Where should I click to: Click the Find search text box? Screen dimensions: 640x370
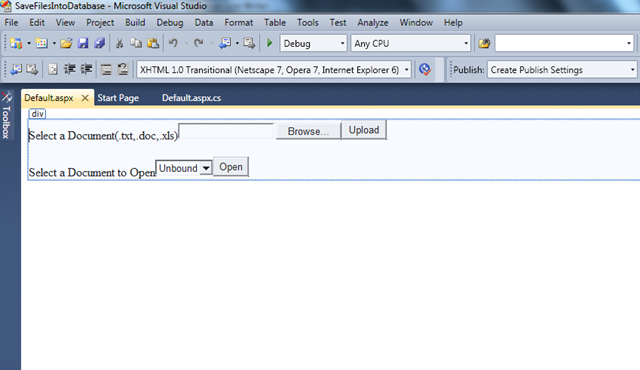click(x=560, y=44)
